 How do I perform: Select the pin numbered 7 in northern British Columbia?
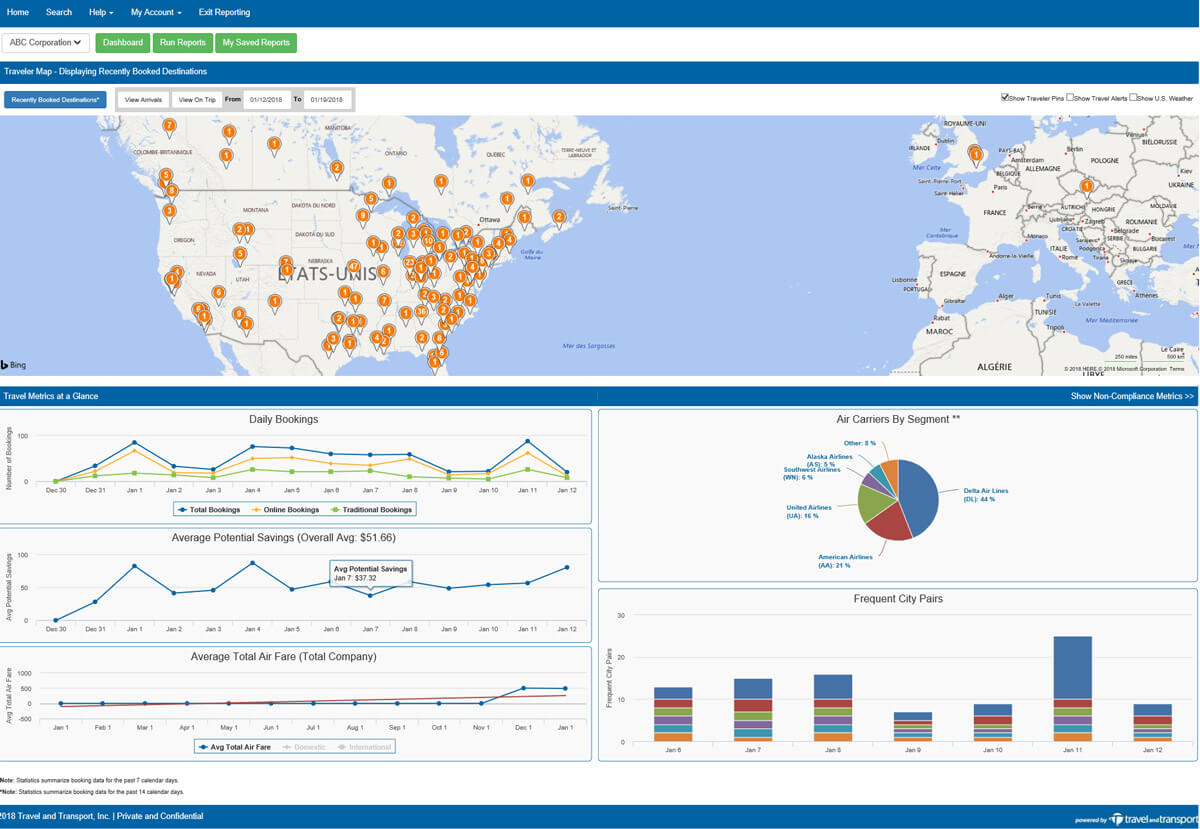point(169,126)
